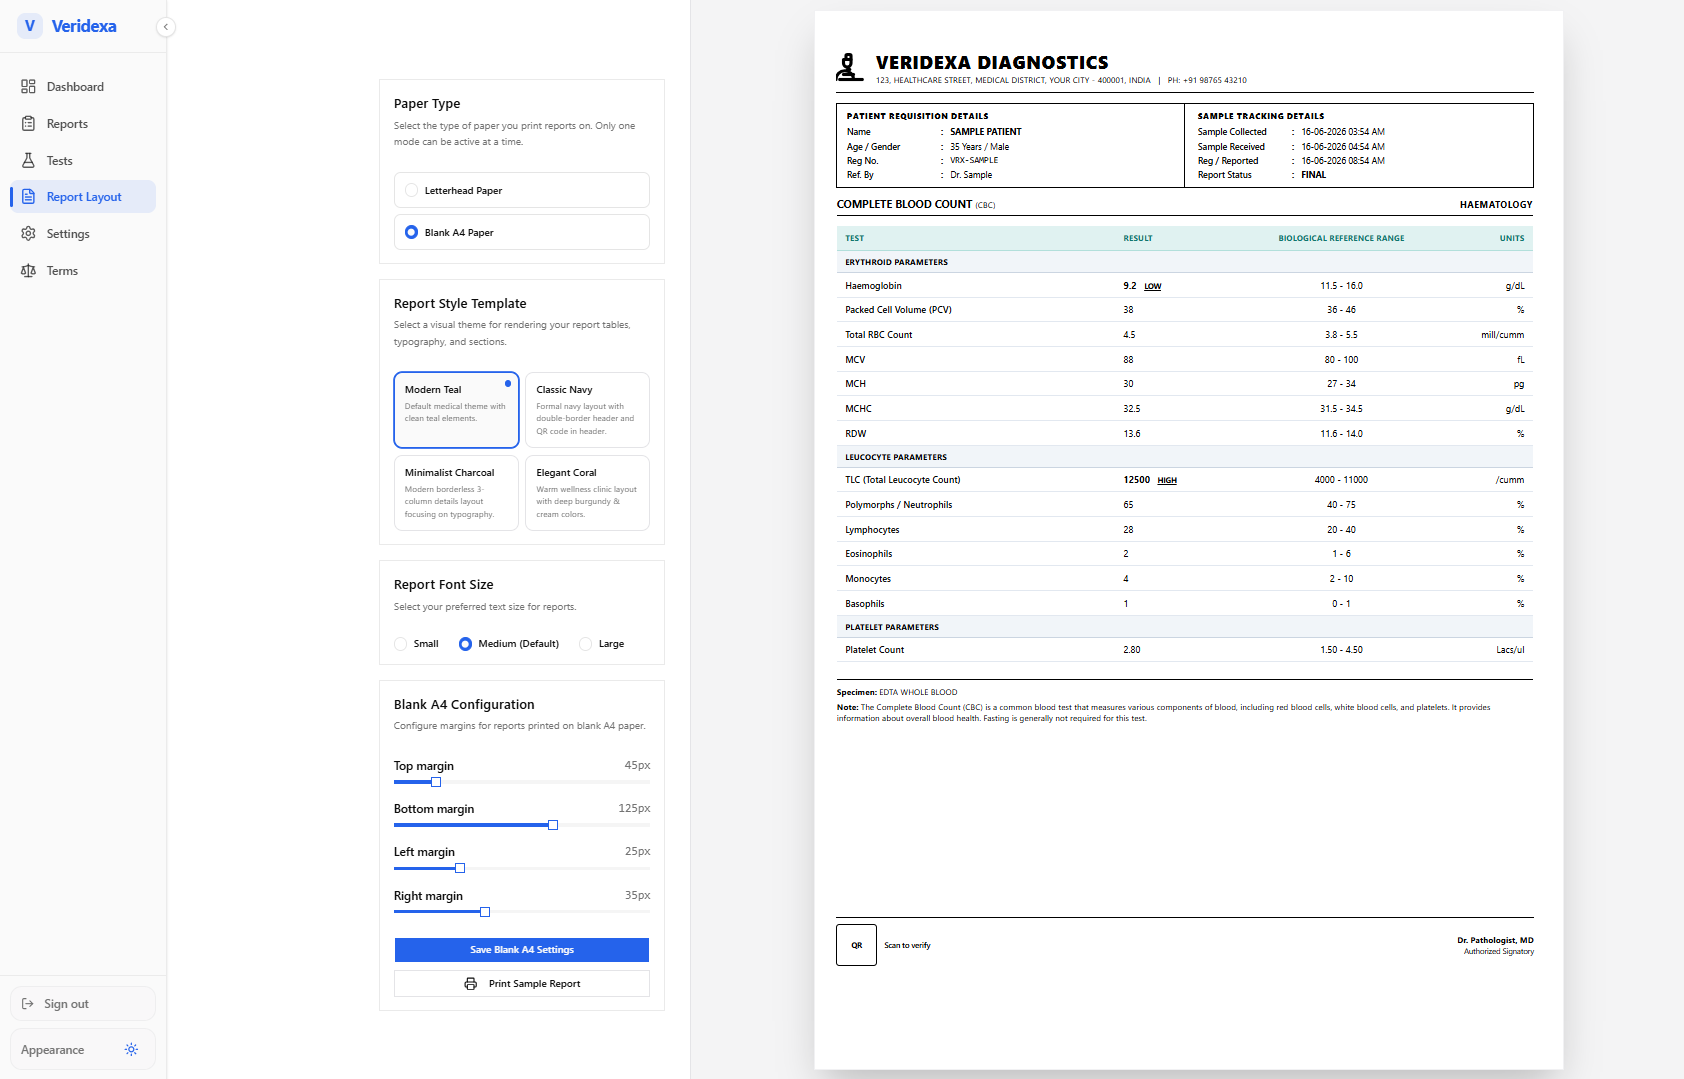This screenshot has height=1079, width=1684.
Task: Click the TLC HIGH flag
Action: pos(1167,481)
